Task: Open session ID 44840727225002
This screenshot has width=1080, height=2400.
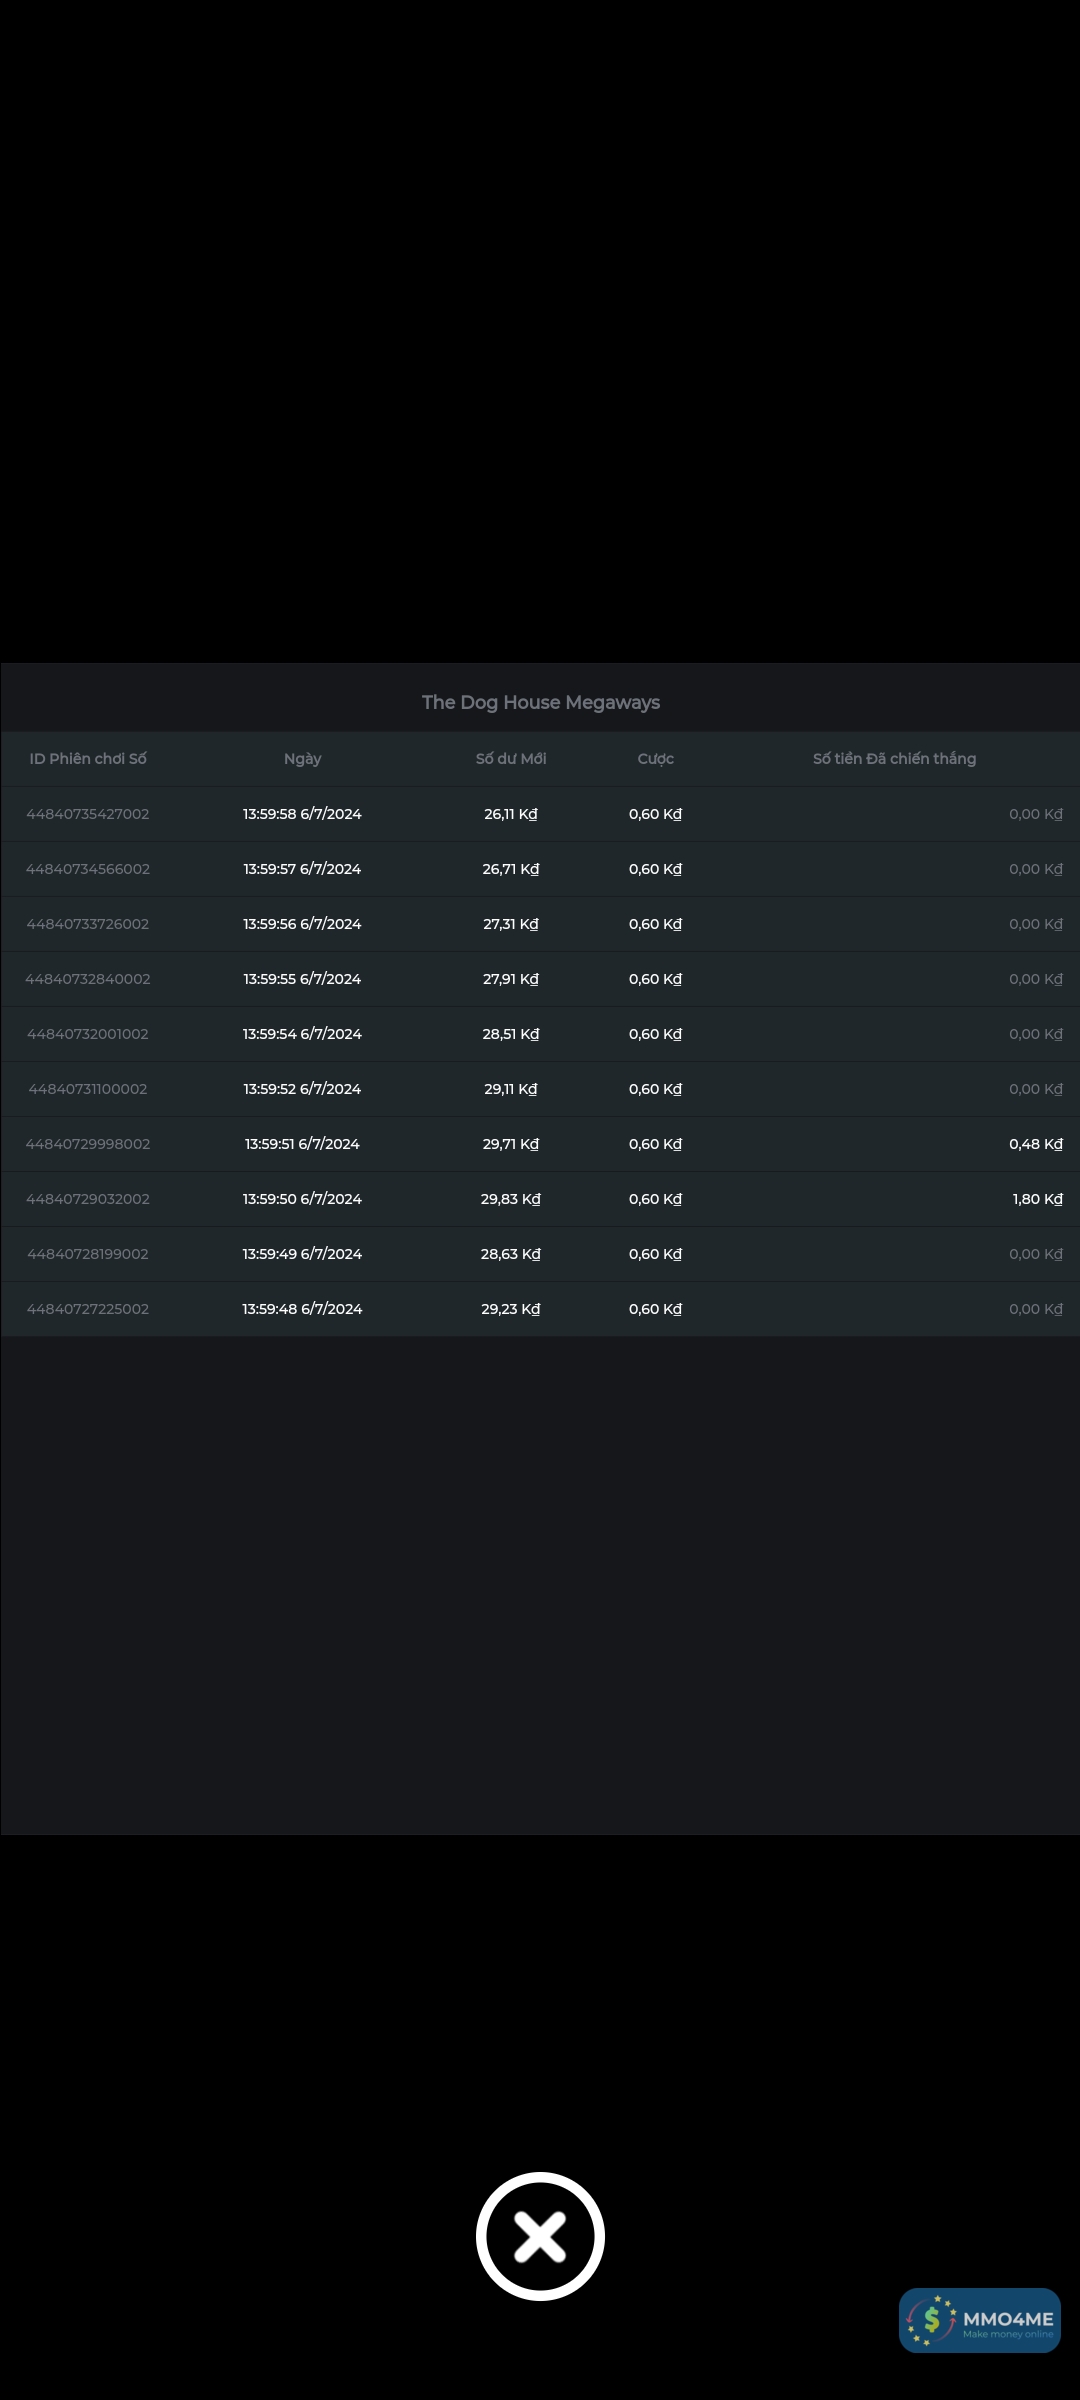Action: coord(88,1309)
